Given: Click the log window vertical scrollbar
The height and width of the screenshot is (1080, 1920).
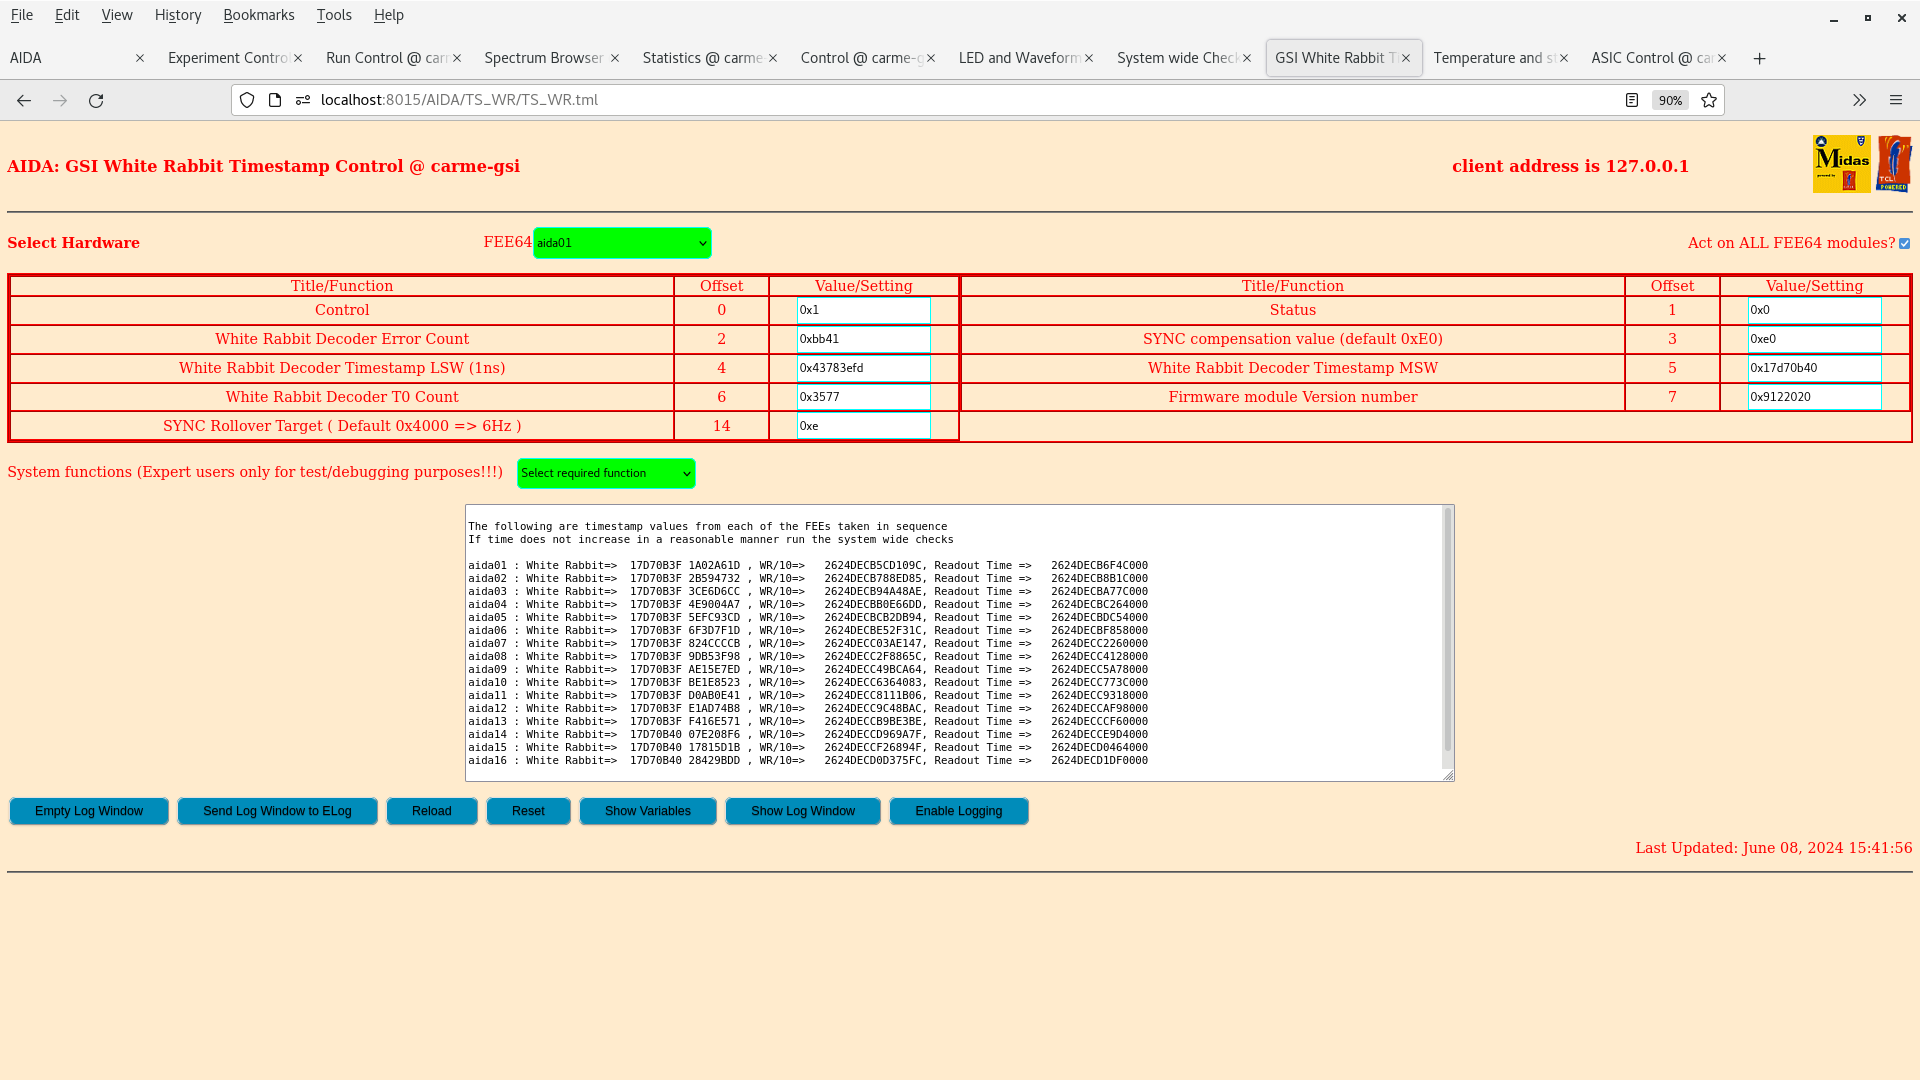Looking at the screenshot, I should [x=1447, y=630].
